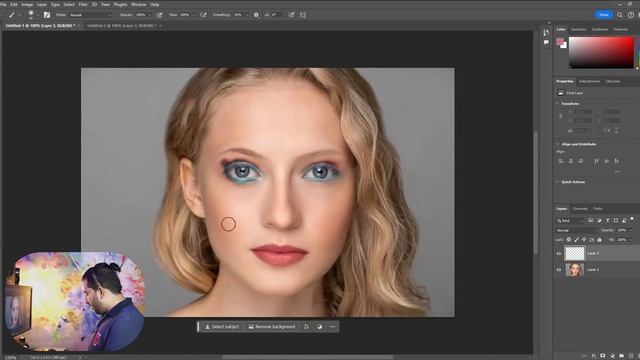Image resolution: width=640 pixels, height=360 pixels.
Task: Click the background color swatch
Action: pos(564,45)
